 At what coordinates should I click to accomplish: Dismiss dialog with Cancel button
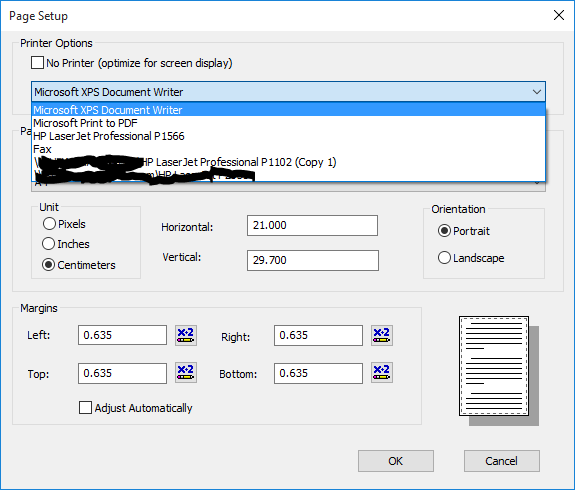point(502,461)
